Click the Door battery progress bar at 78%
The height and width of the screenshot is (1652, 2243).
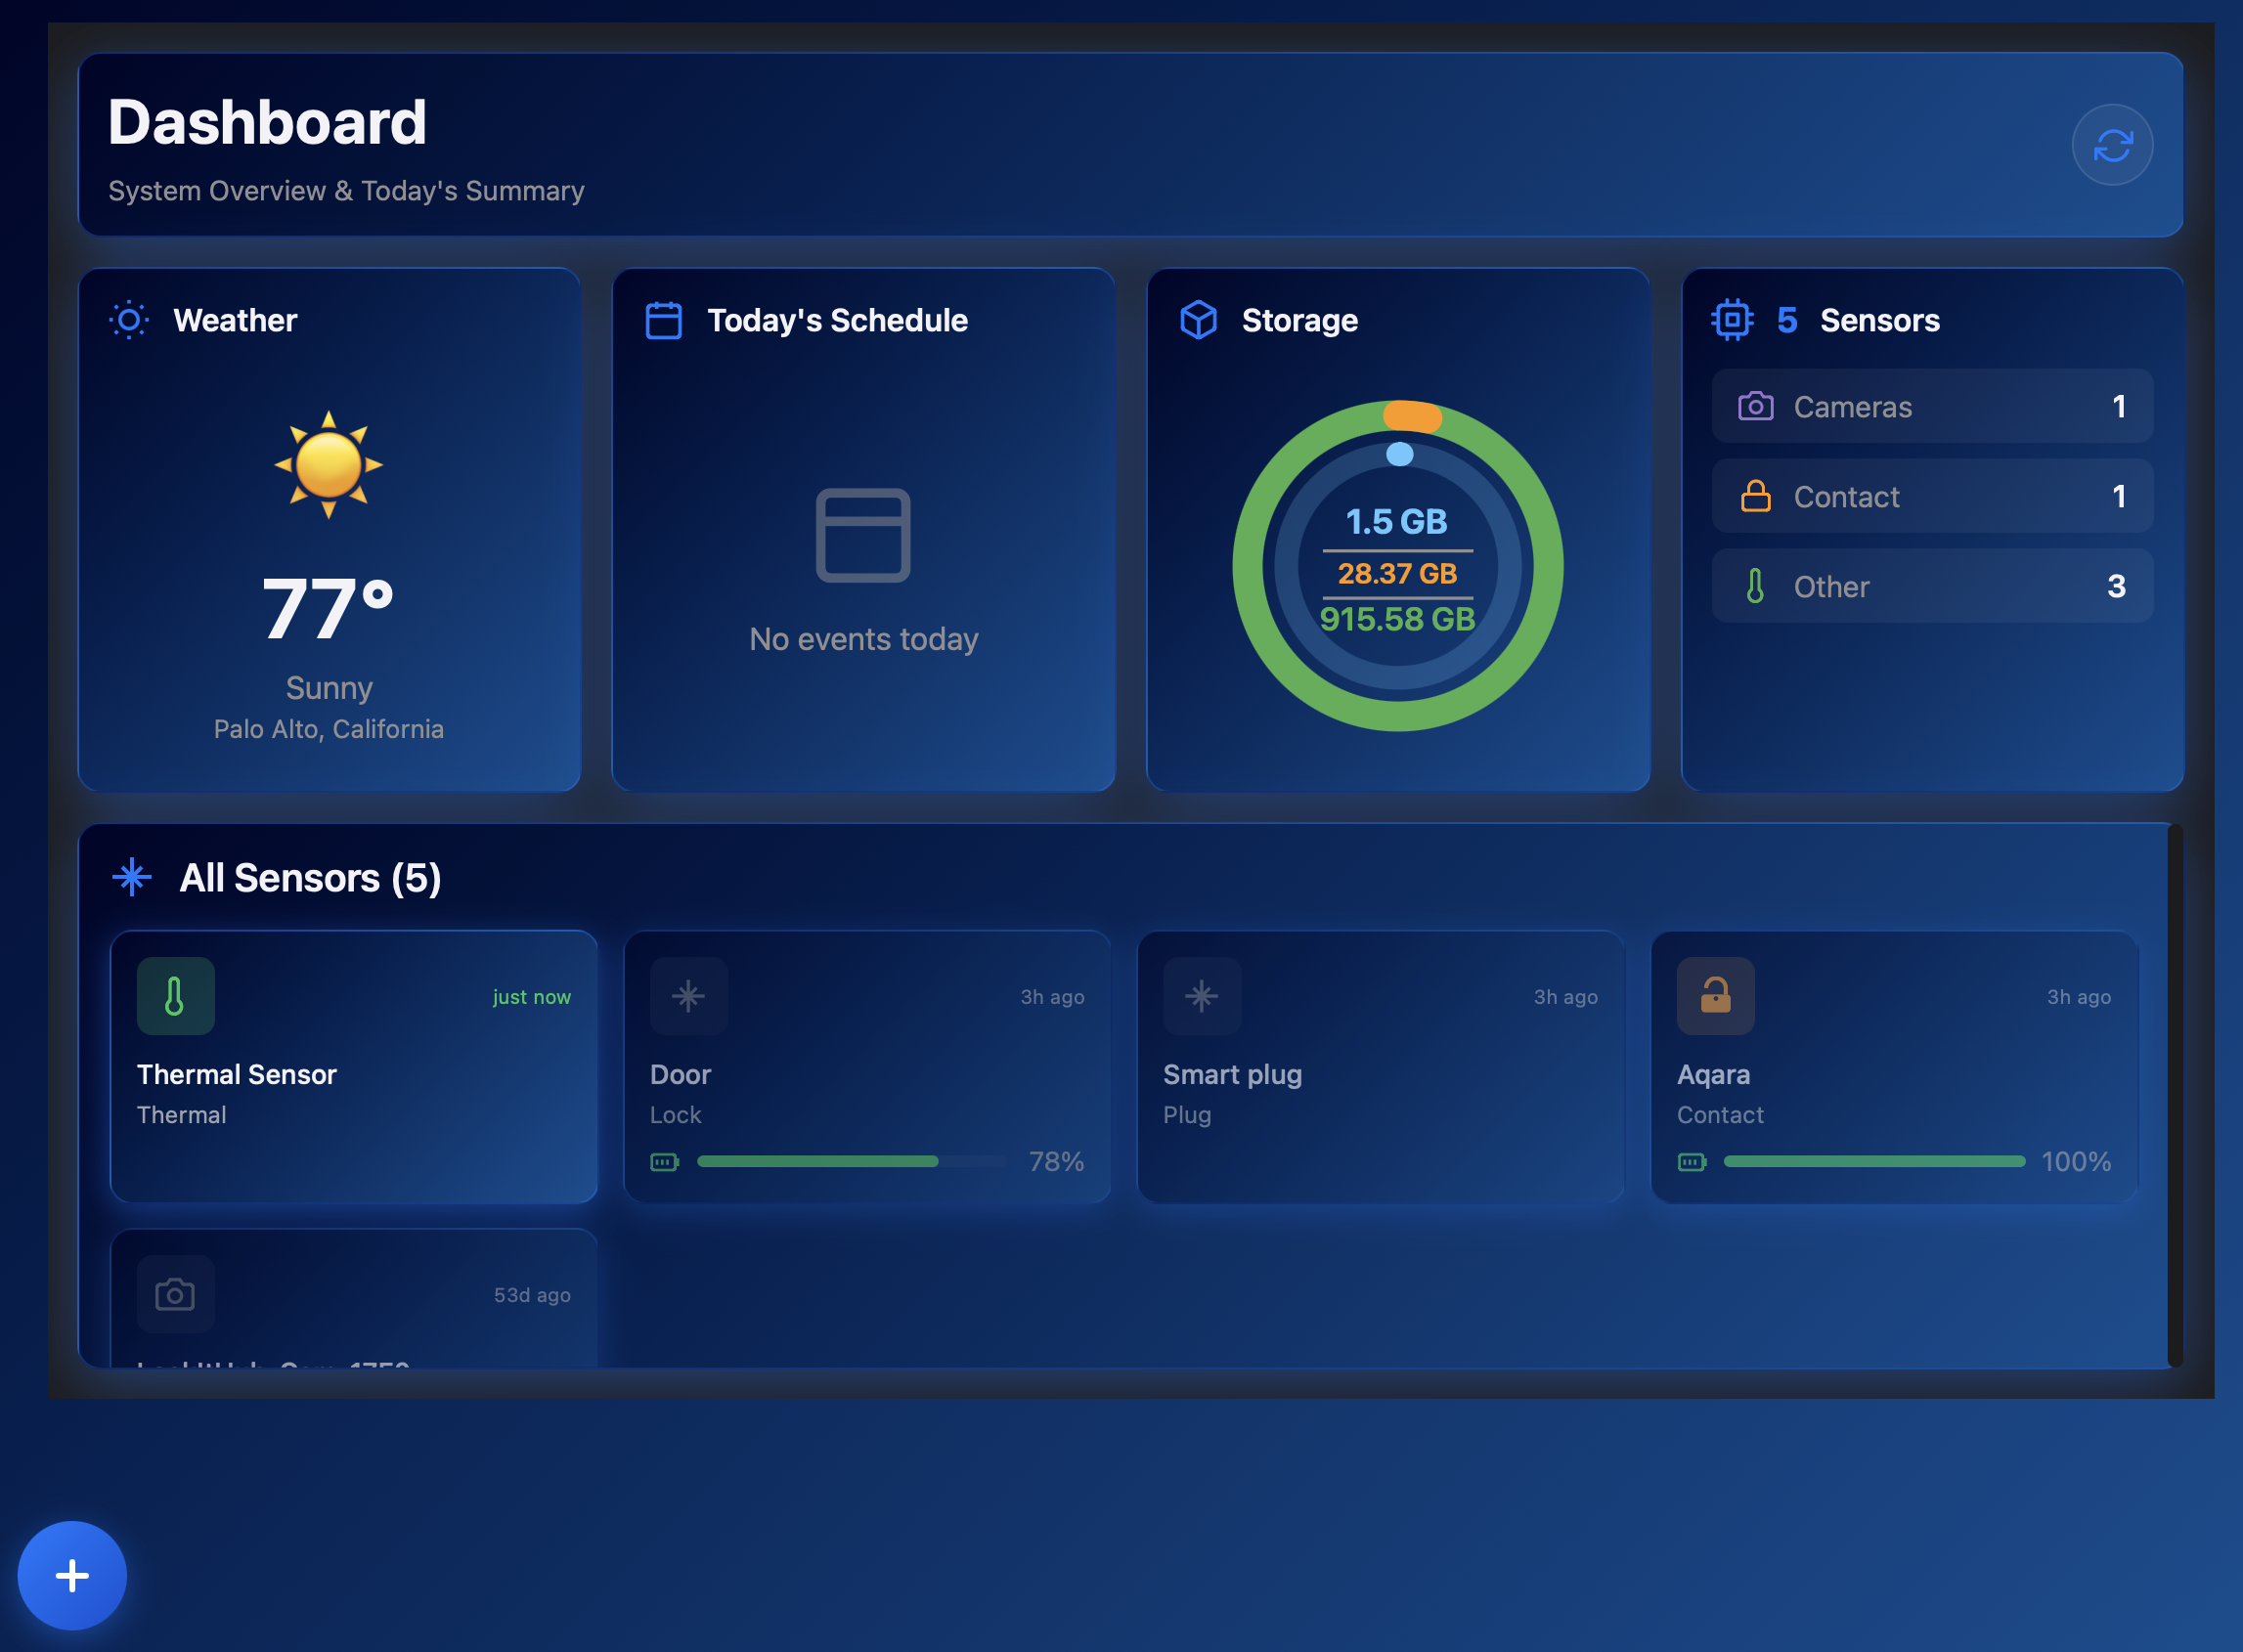[x=851, y=1161]
